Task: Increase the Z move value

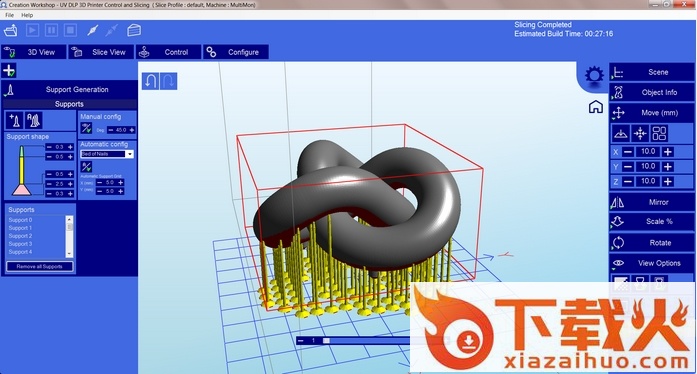Action: click(x=668, y=181)
